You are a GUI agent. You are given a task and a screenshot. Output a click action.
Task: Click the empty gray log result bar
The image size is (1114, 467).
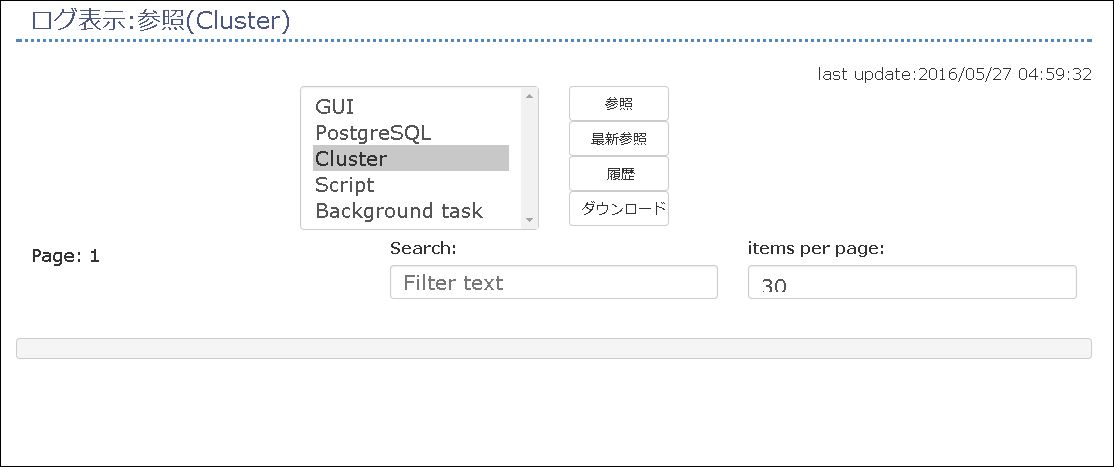tap(553, 348)
